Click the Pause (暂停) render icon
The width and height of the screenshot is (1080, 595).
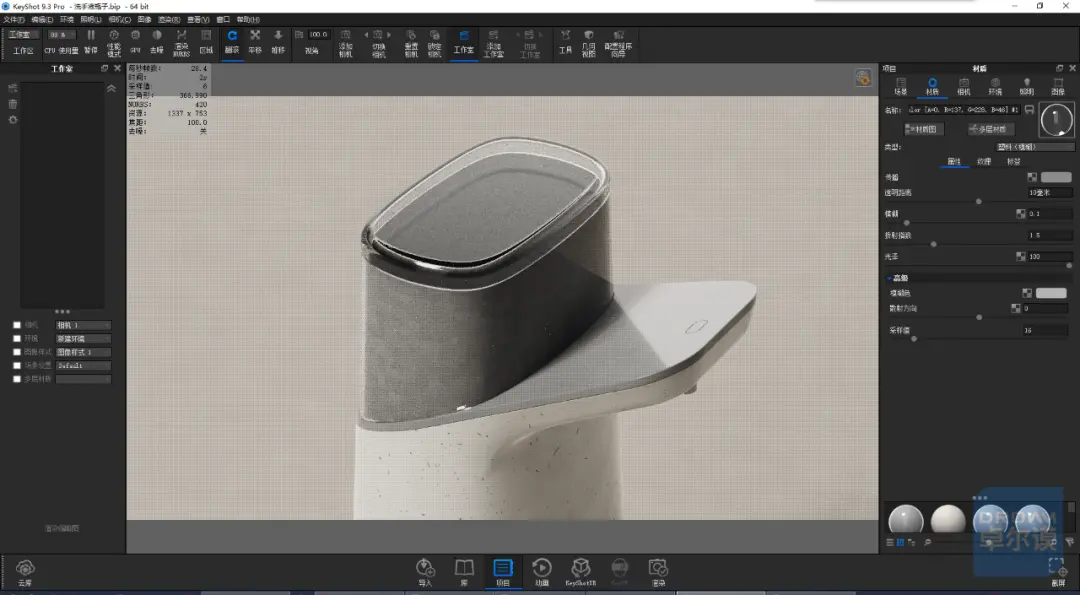91,43
